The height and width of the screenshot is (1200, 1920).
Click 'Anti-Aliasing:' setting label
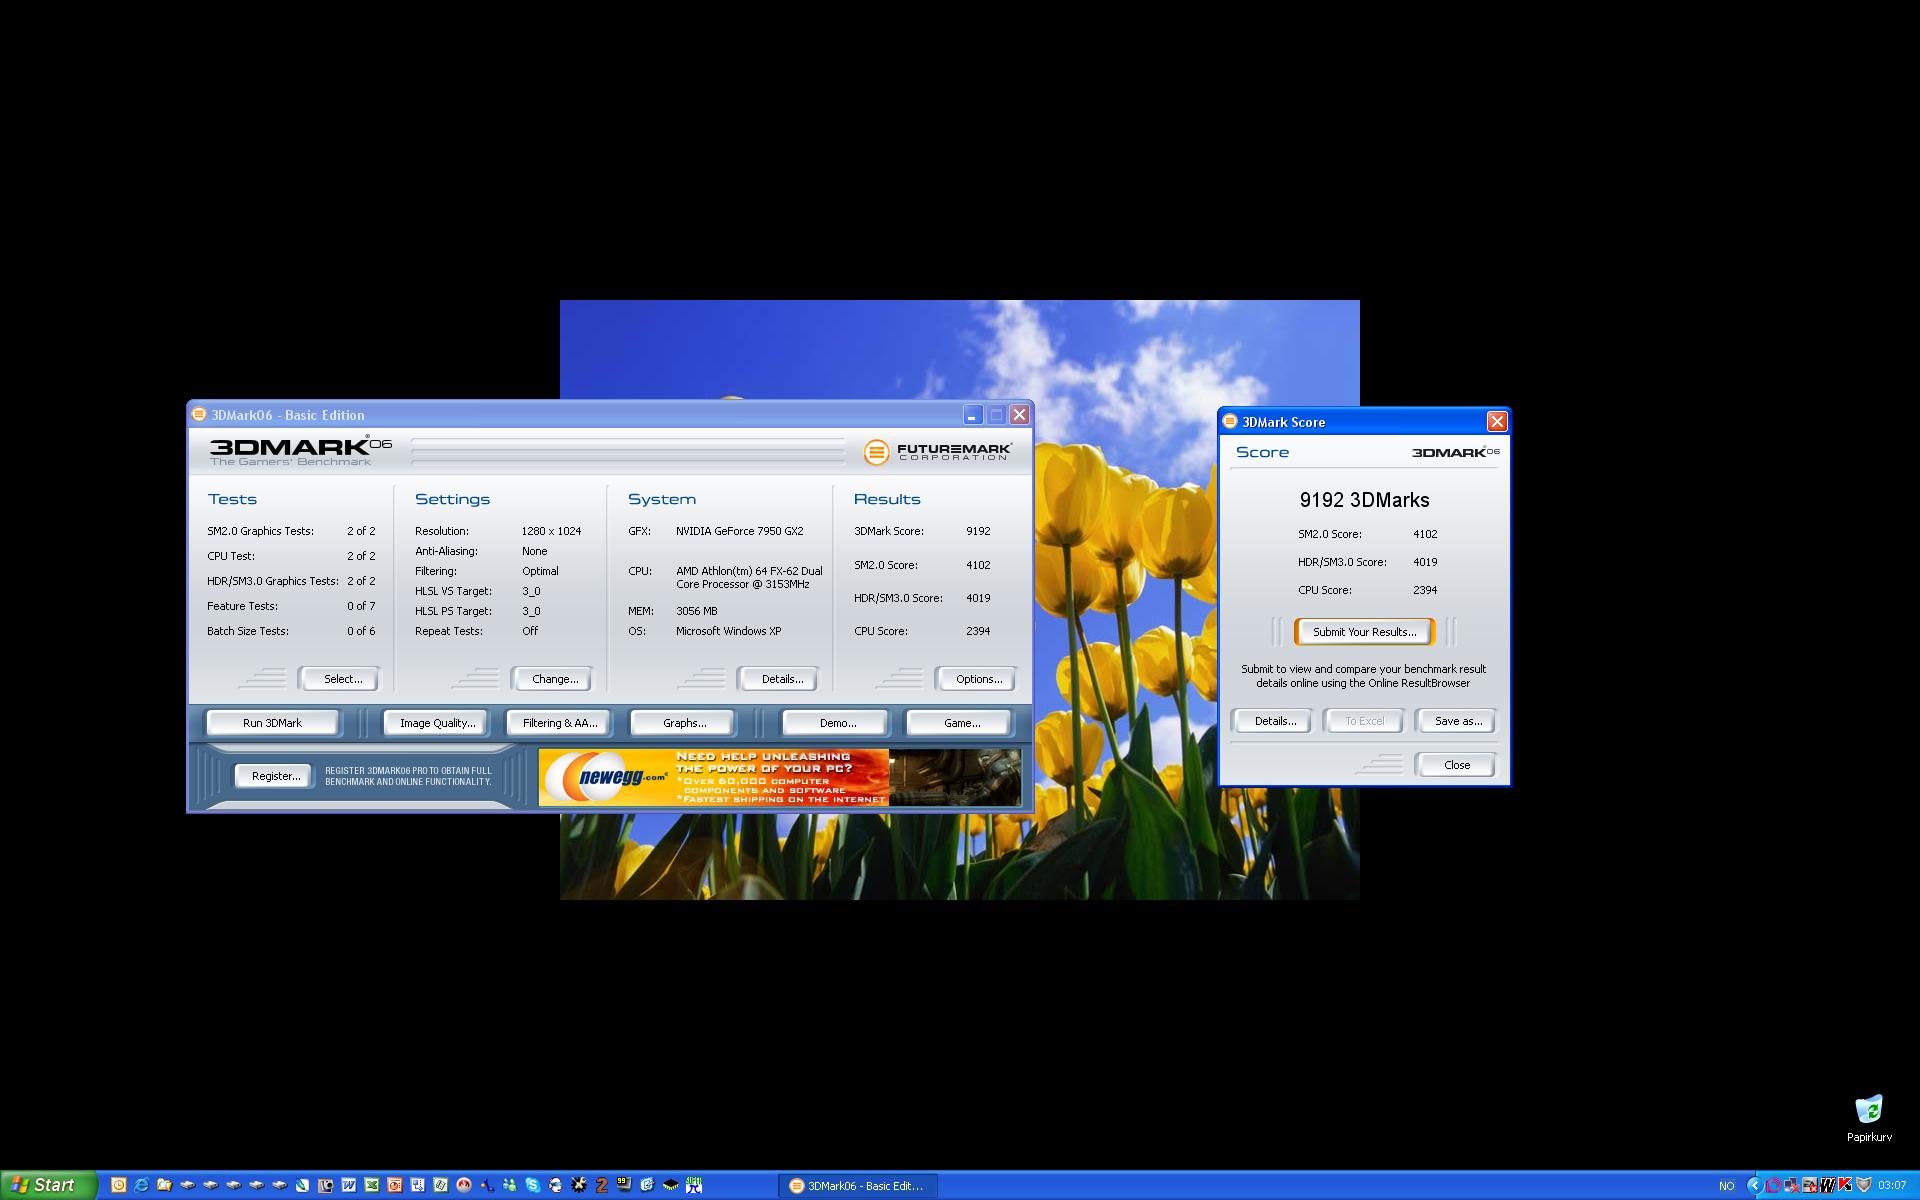click(x=446, y=551)
